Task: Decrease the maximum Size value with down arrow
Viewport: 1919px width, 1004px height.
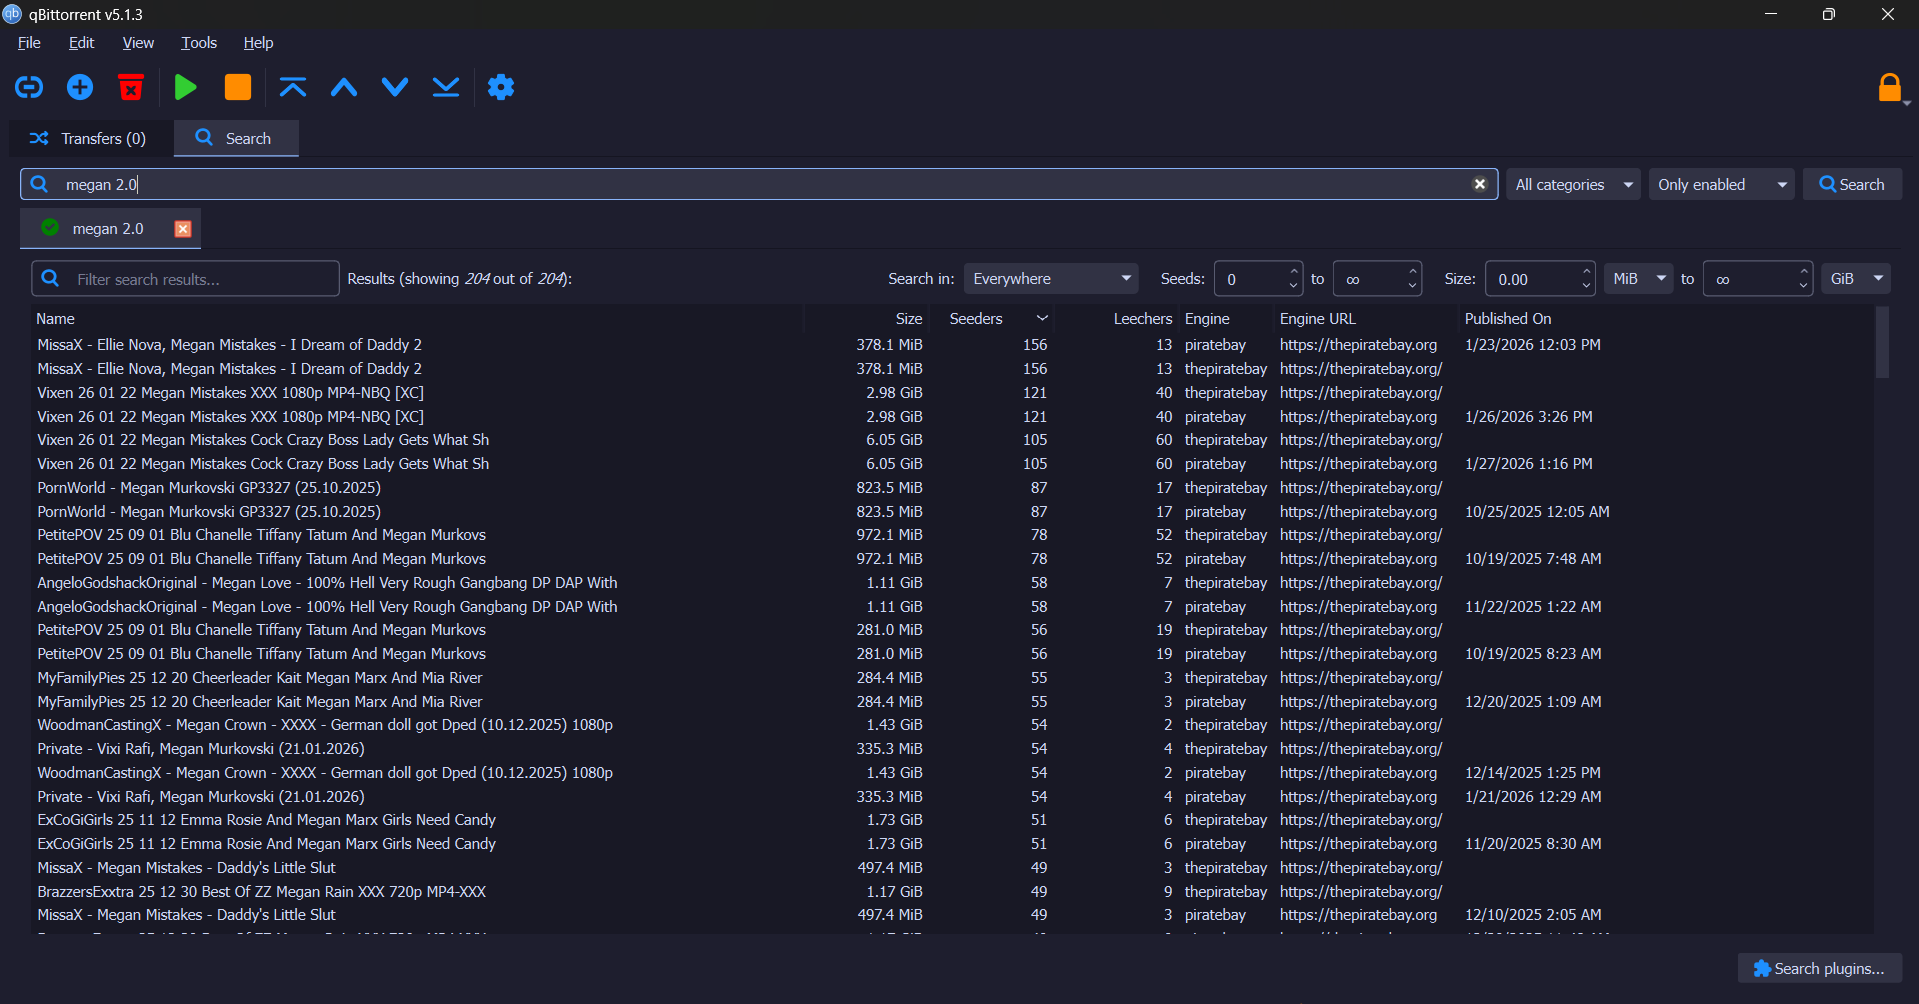Action: [x=1804, y=287]
